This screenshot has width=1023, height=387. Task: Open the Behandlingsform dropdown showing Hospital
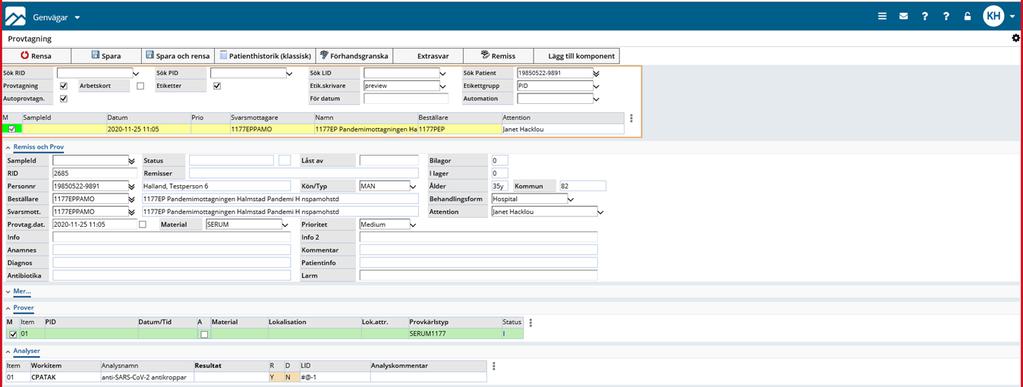(x=571, y=199)
